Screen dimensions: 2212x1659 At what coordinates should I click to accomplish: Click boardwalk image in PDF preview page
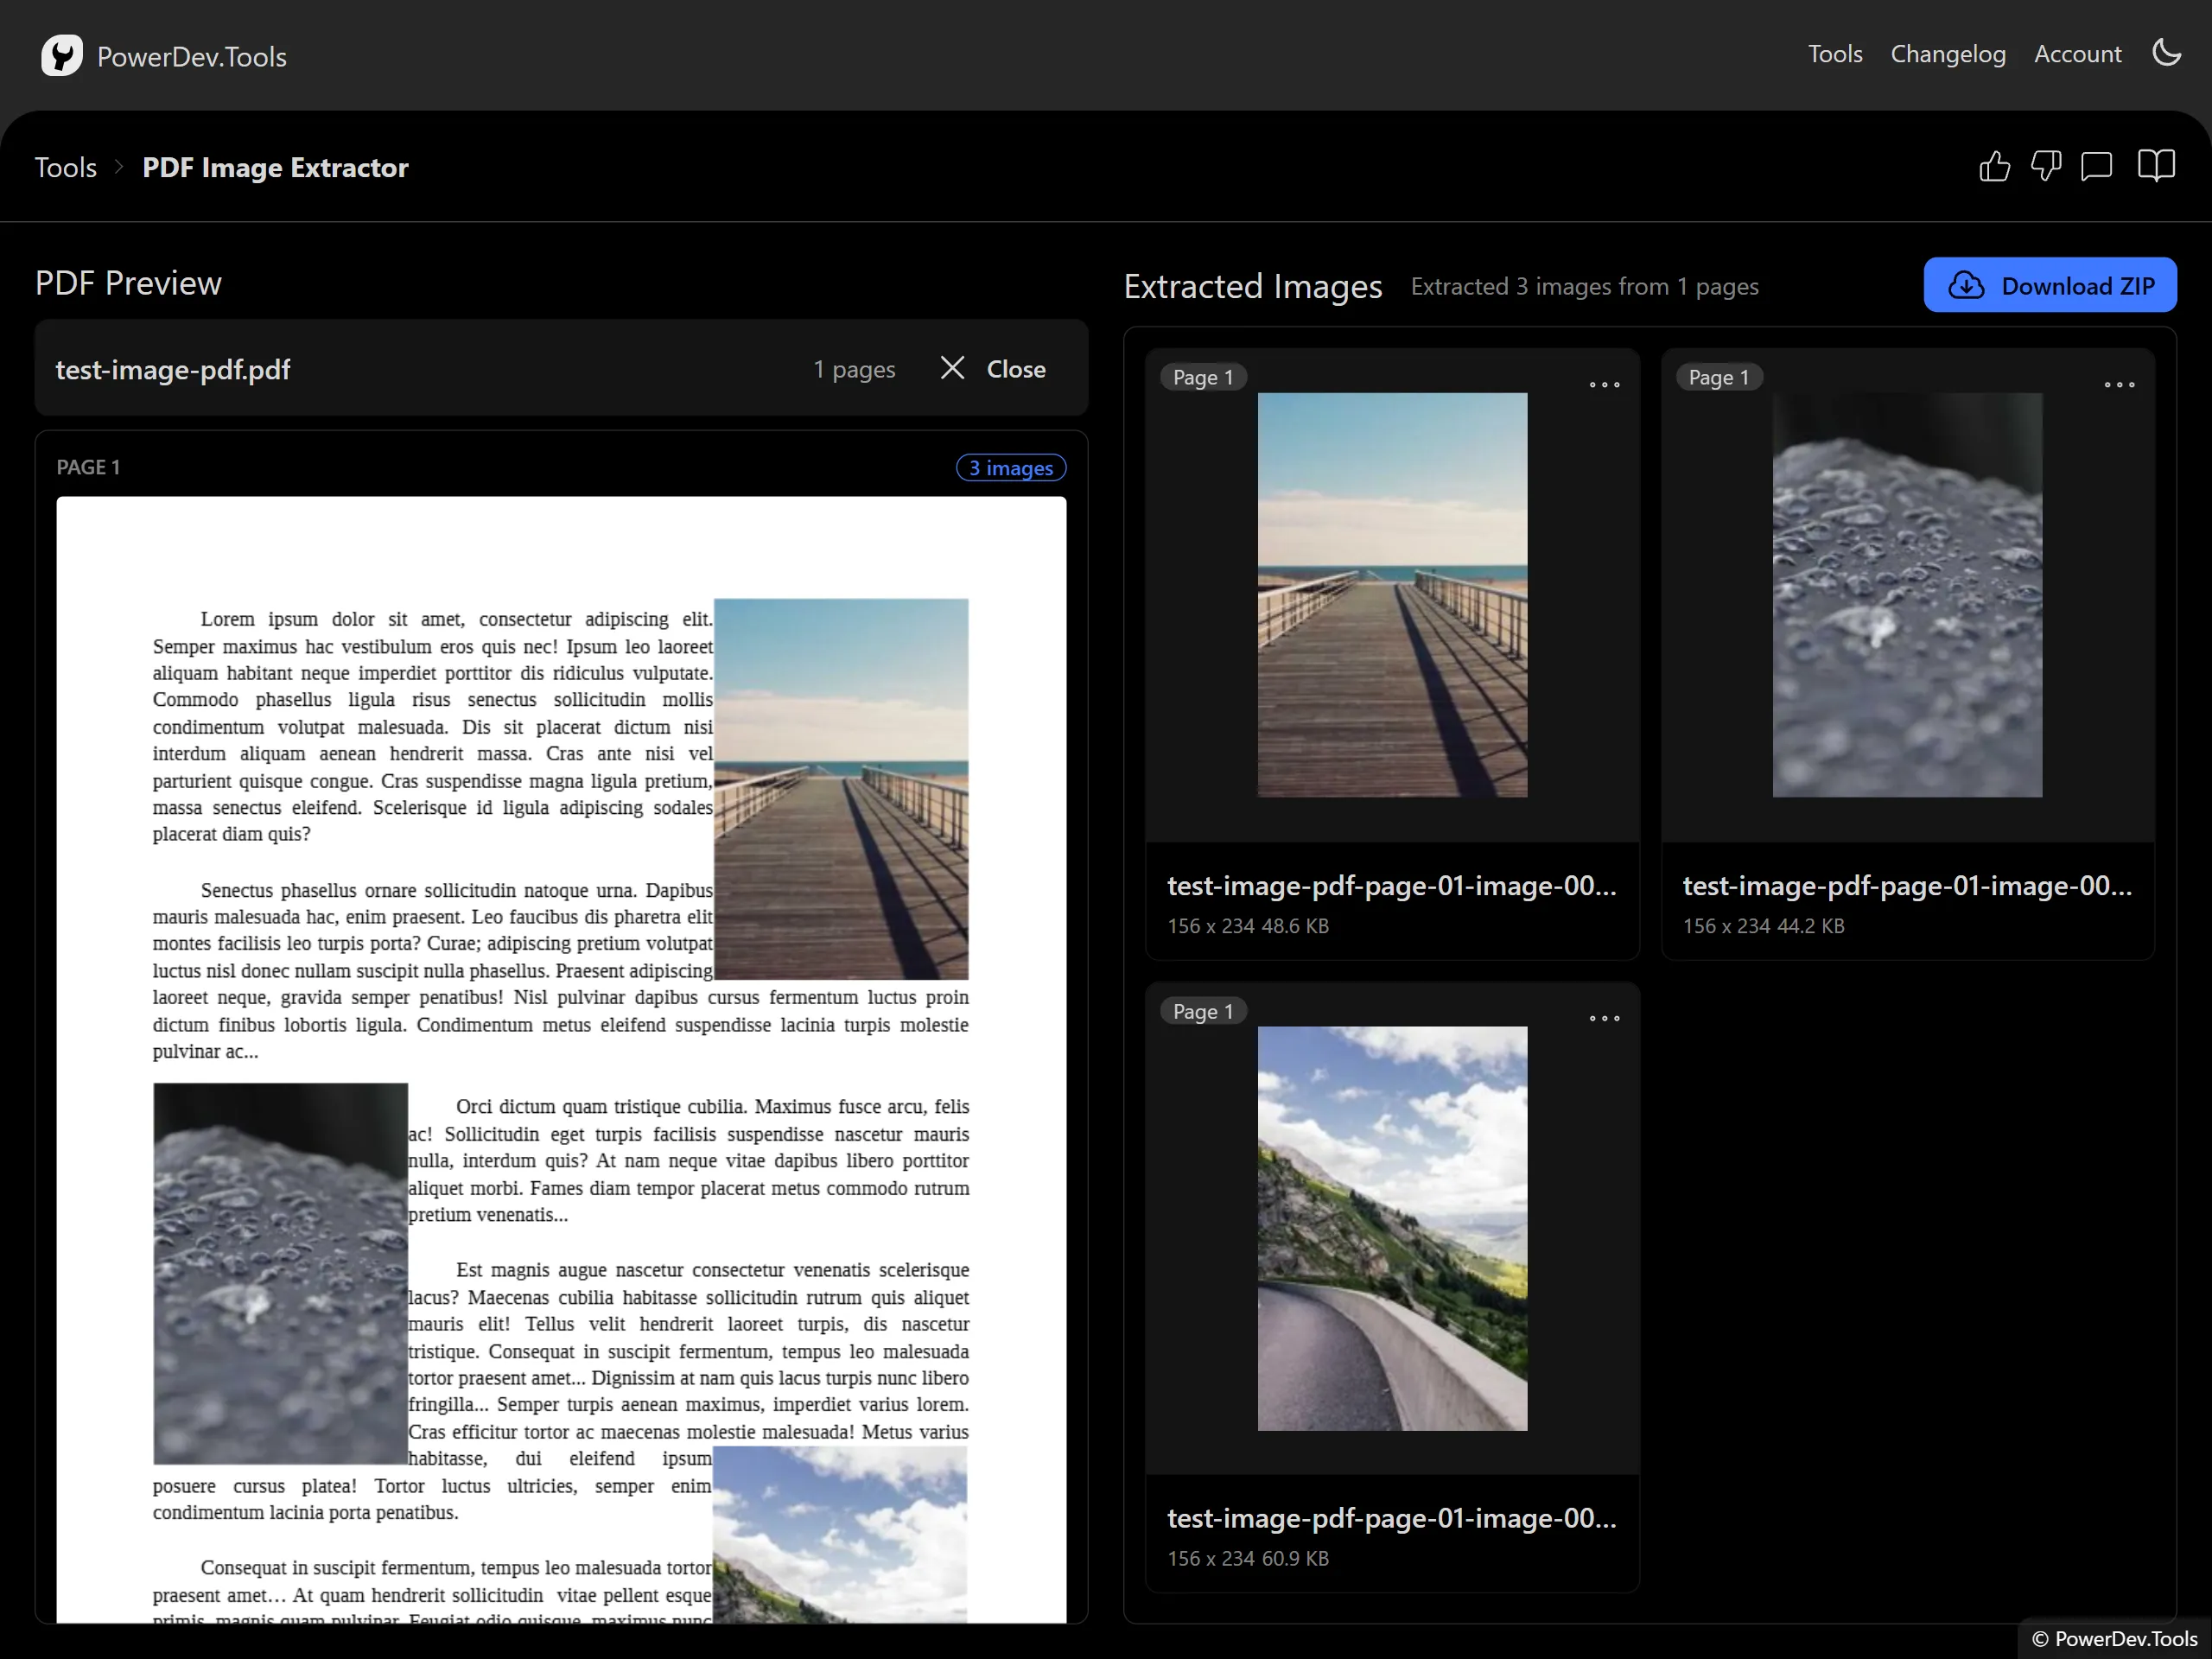(841, 789)
